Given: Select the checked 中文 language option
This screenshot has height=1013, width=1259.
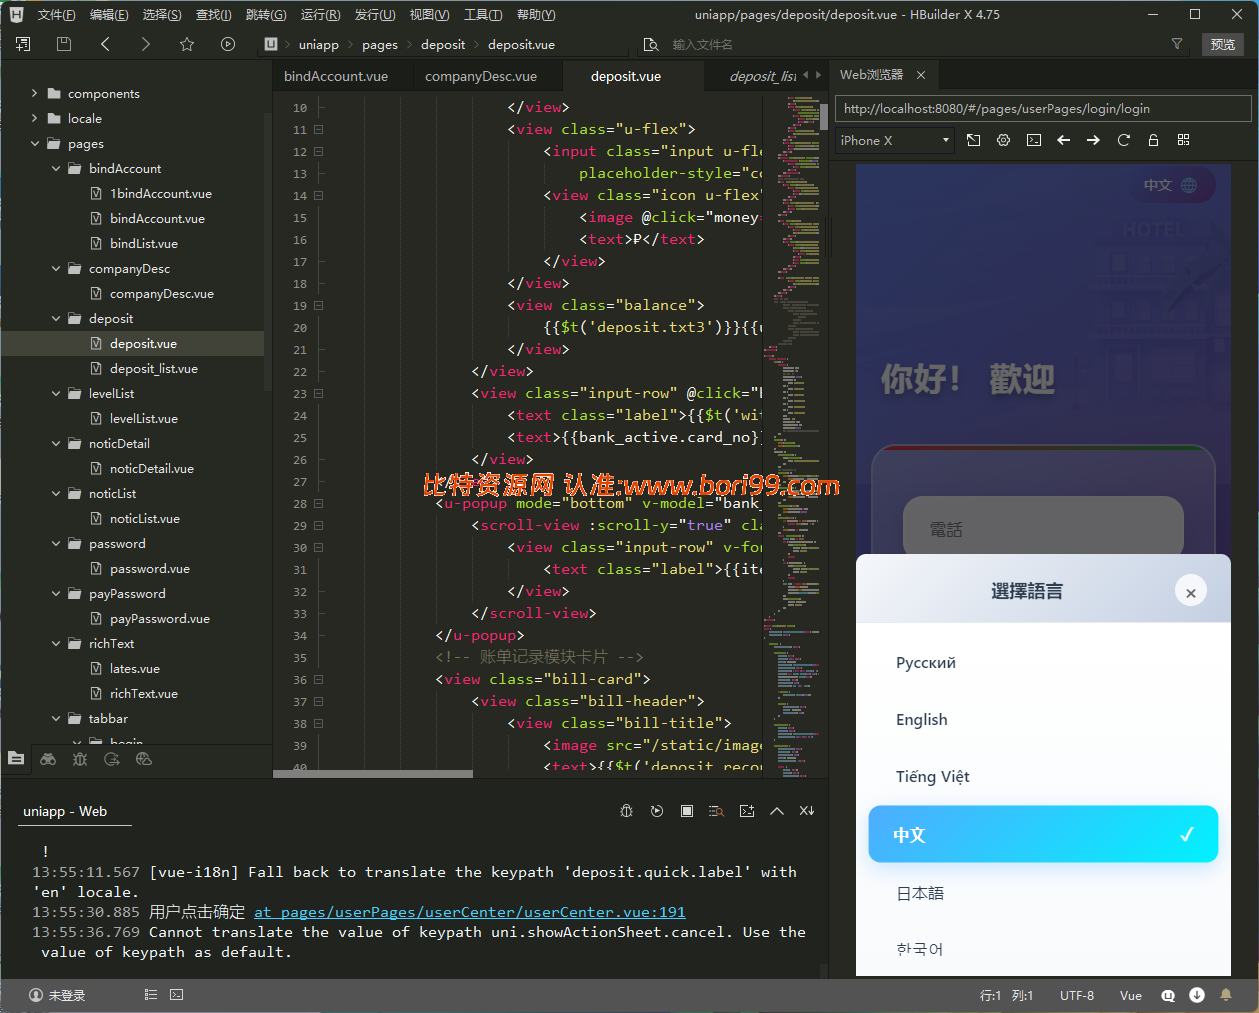Looking at the screenshot, I should pos(1043,834).
